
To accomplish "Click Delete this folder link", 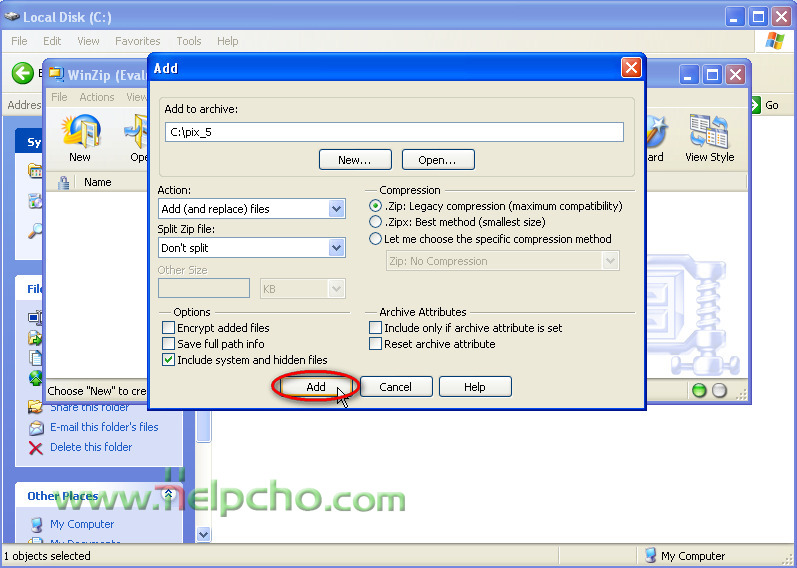I will [x=91, y=447].
